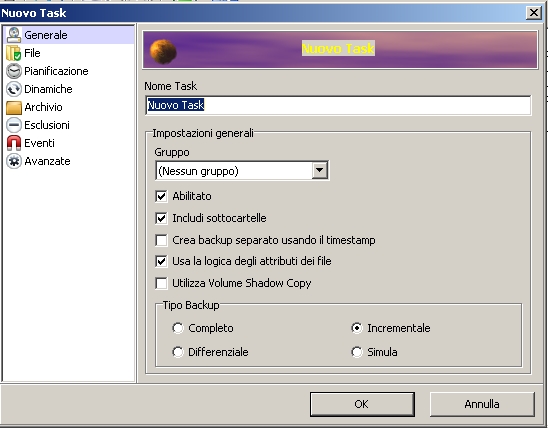The width and height of the screenshot is (548, 428).
Task: Select the Avanzate gear icon
Action: [14, 161]
